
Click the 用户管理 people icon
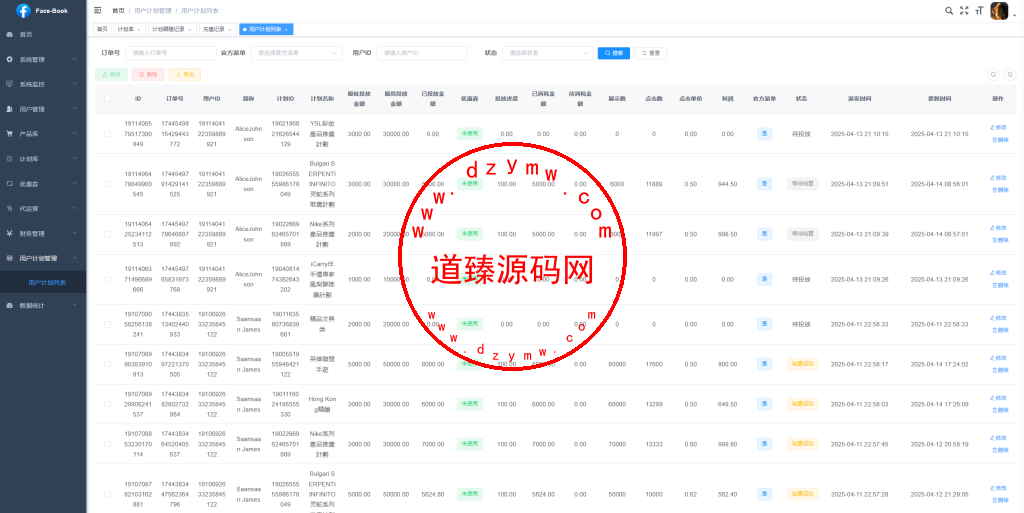9,109
